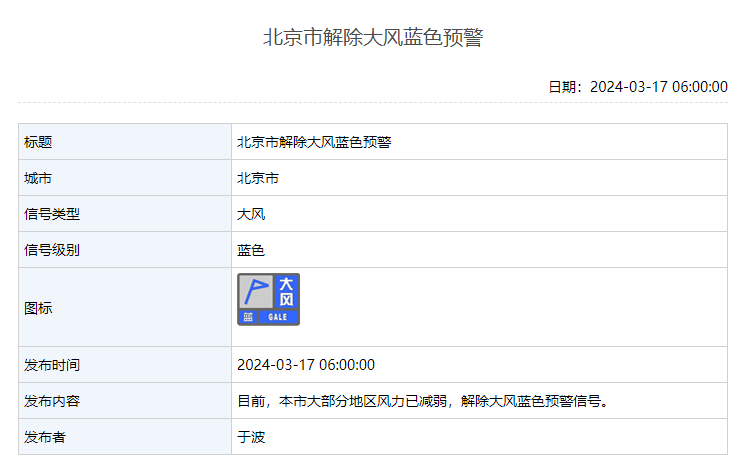The height and width of the screenshot is (469, 741).
Task: Click the 北京市 city value
Action: click(258, 178)
